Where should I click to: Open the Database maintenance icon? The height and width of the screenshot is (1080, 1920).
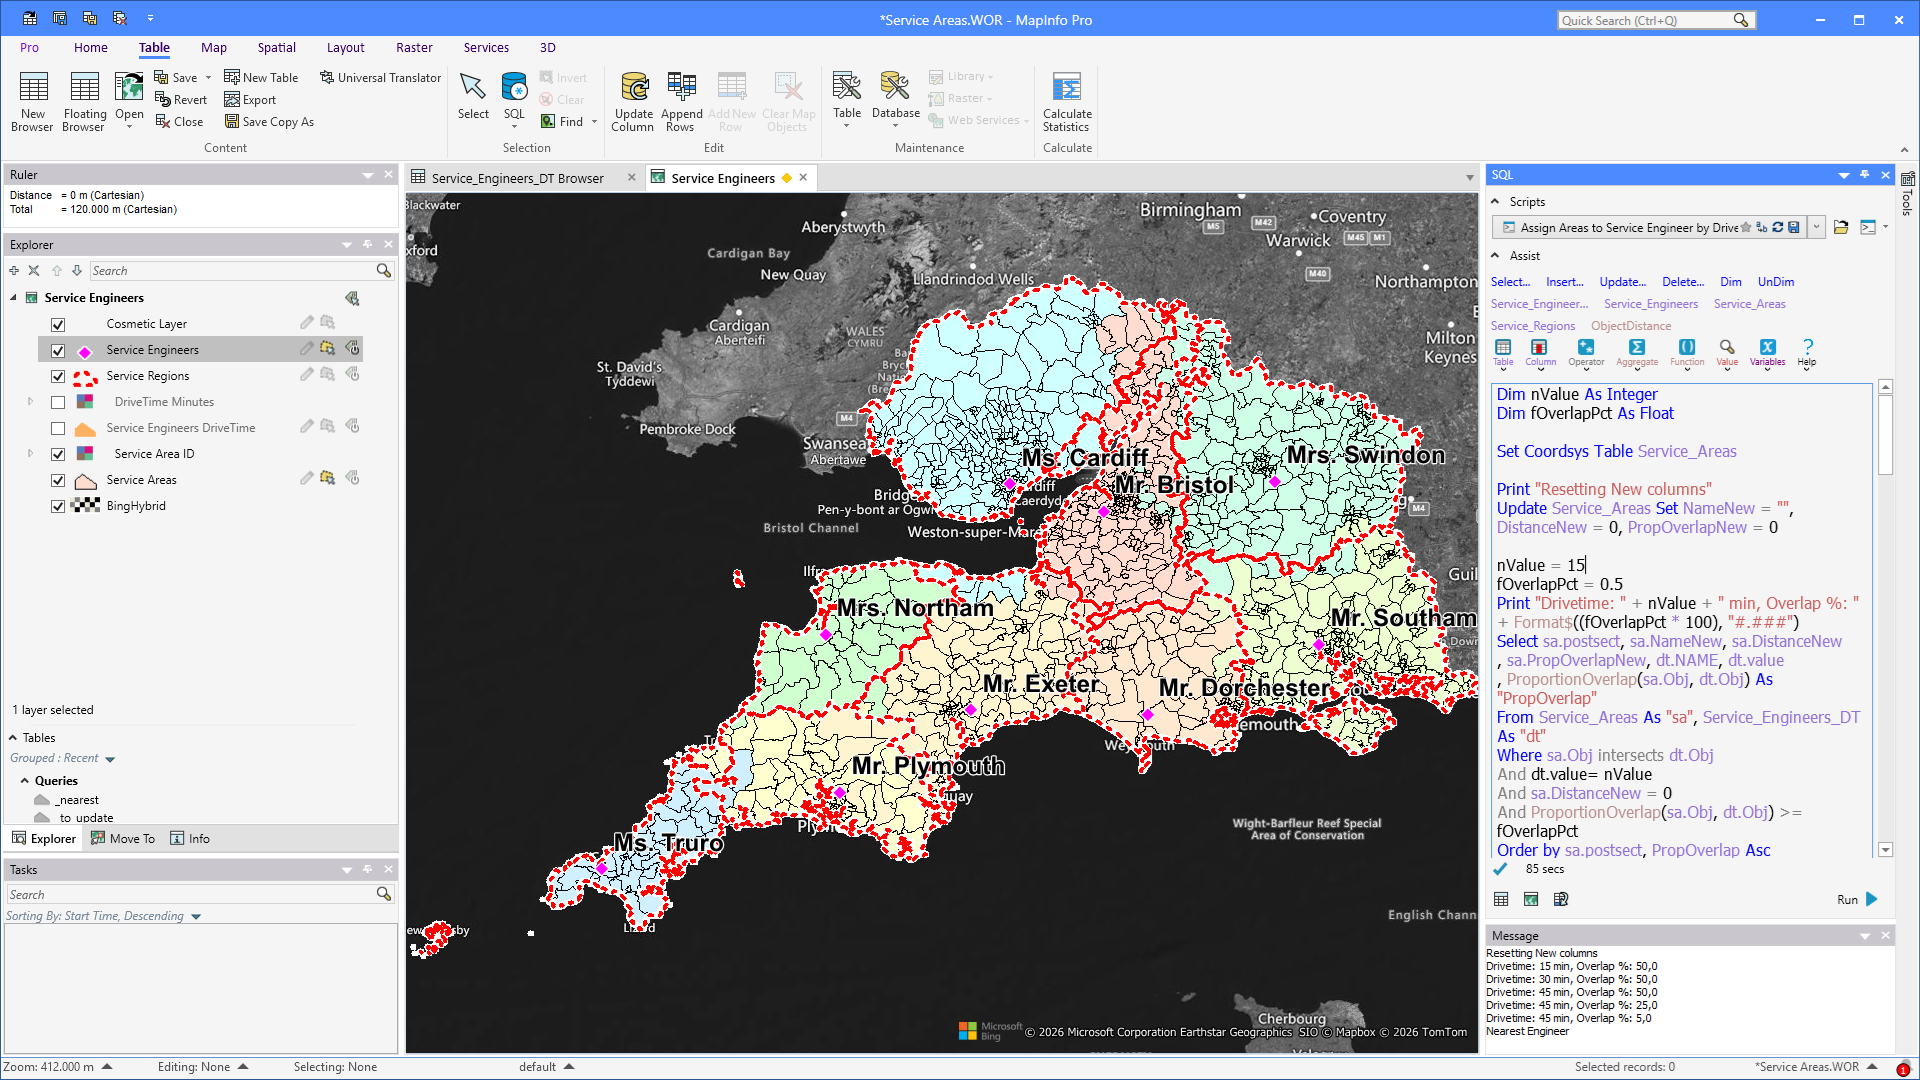(x=895, y=97)
